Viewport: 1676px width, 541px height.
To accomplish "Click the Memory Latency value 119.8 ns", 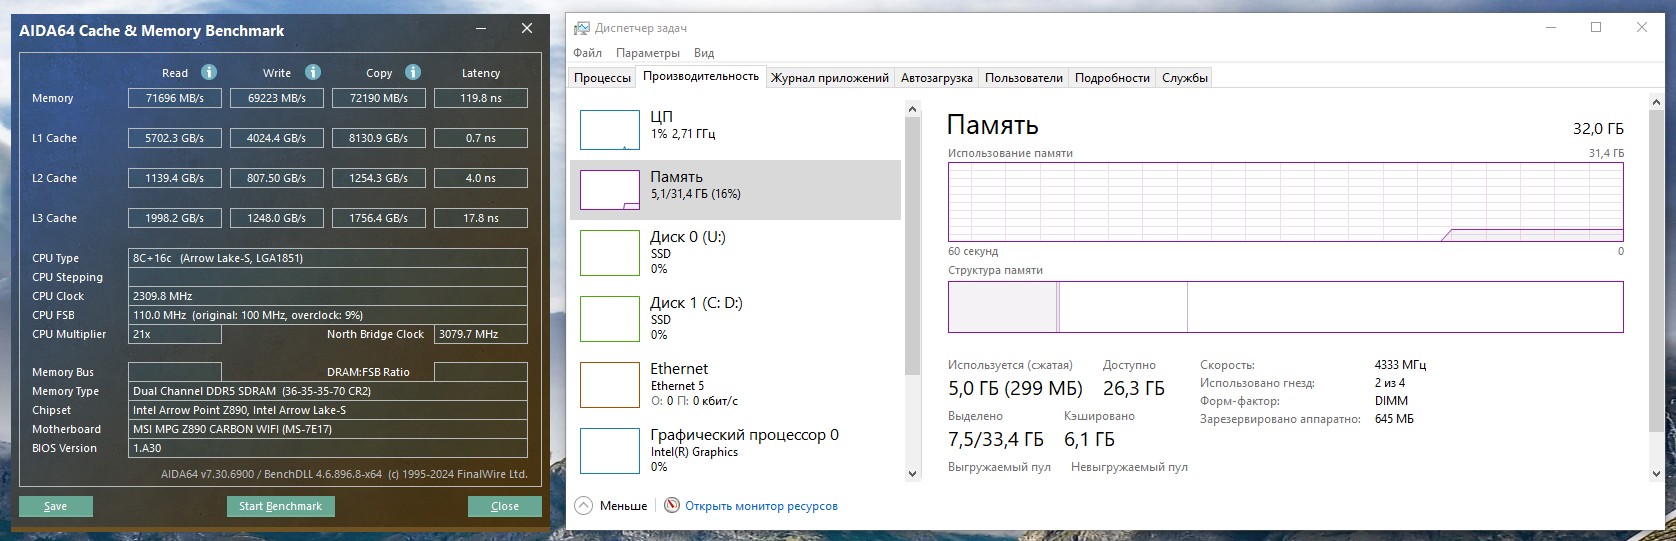I will click(481, 98).
